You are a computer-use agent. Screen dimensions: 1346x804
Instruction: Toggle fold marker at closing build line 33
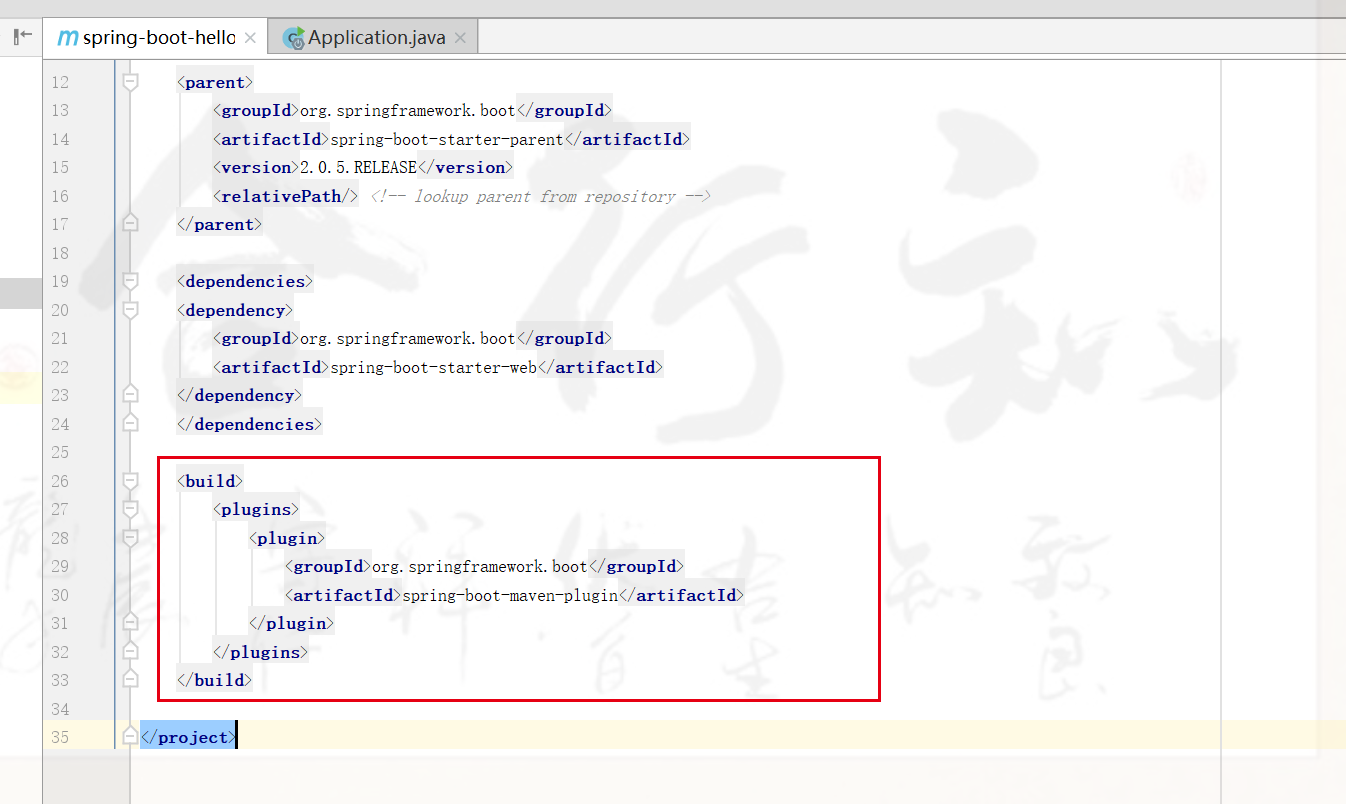pyautogui.click(x=130, y=680)
